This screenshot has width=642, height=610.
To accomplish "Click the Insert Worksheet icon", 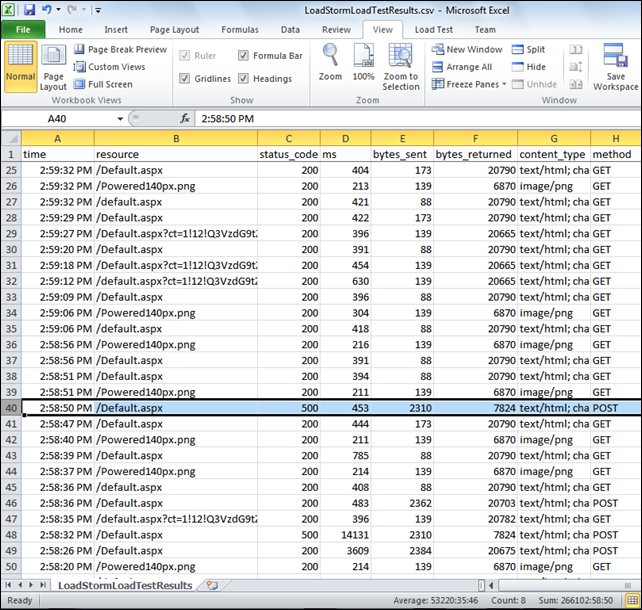I will (212, 585).
